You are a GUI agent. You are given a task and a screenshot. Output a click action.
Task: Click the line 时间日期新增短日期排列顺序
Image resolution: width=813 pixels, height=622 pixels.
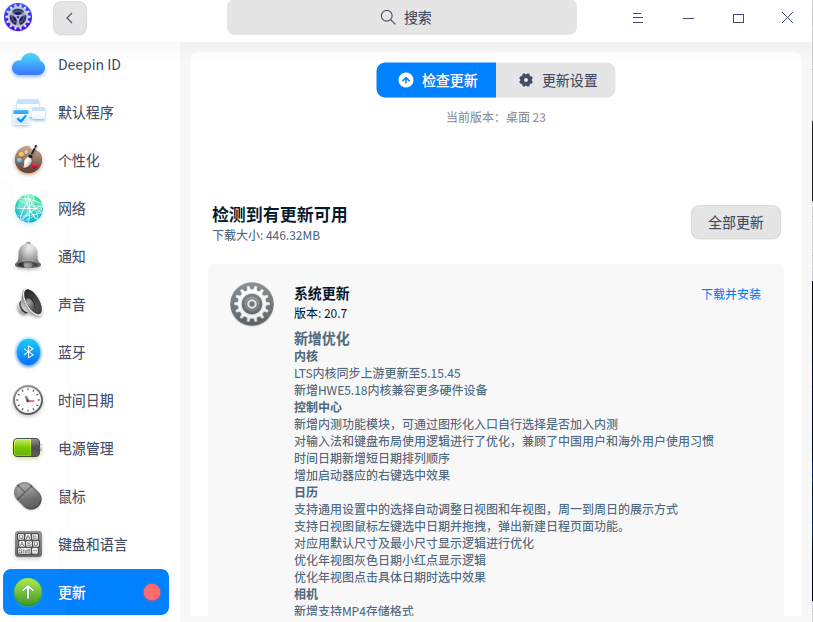click(372, 459)
